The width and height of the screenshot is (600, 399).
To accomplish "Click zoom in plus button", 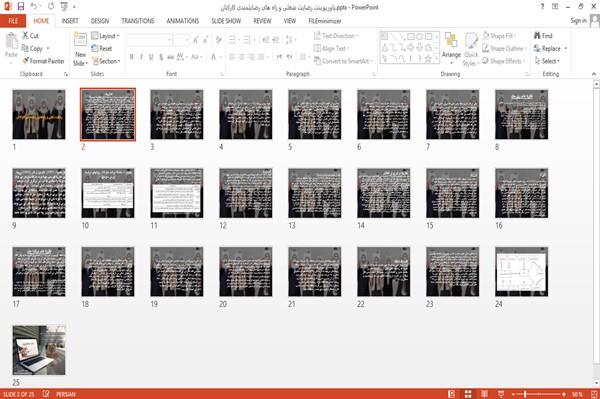I will 564,394.
